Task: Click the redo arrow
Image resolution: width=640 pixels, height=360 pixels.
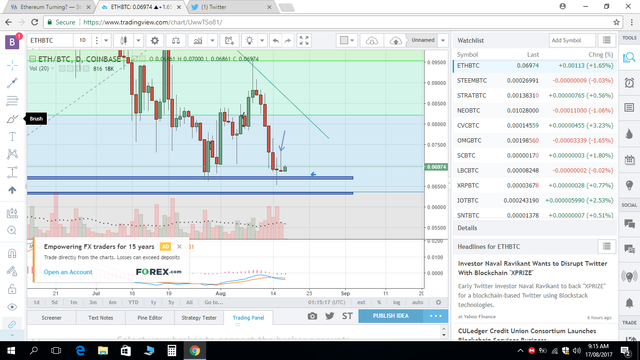Action: point(288,40)
